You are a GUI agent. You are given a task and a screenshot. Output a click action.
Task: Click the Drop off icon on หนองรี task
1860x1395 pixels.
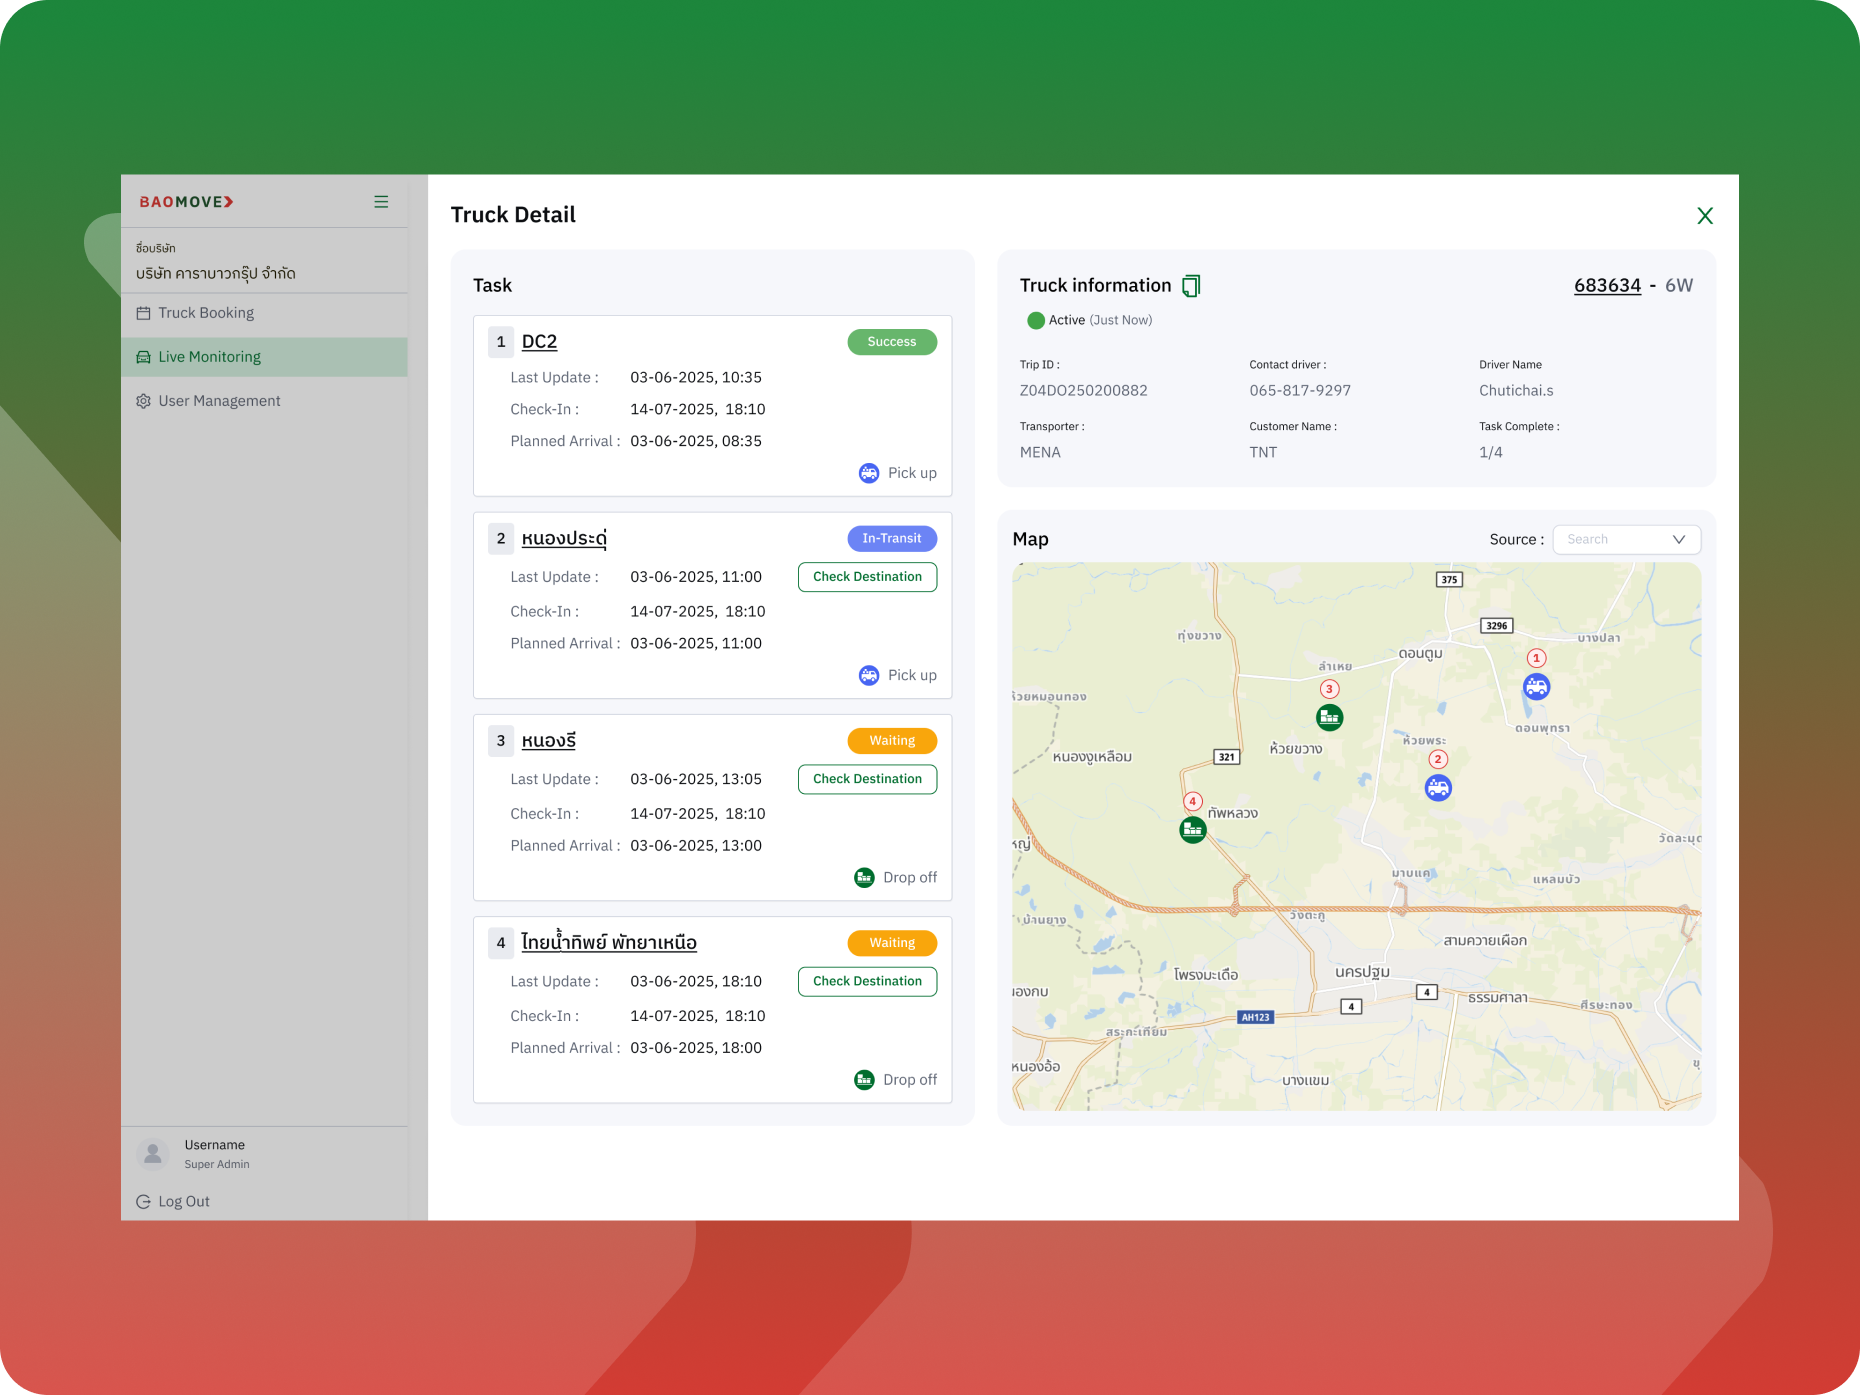tap(863, 877)
